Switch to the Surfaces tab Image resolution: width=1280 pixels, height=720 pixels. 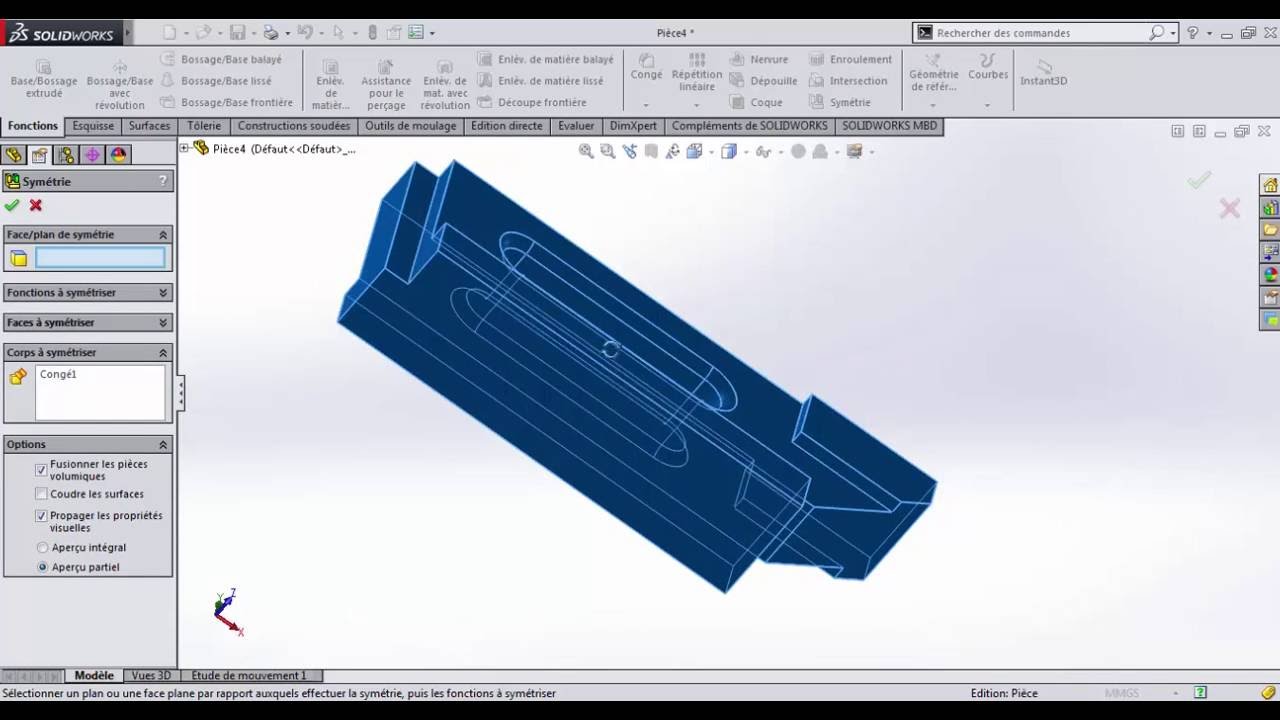click(149, 126)
